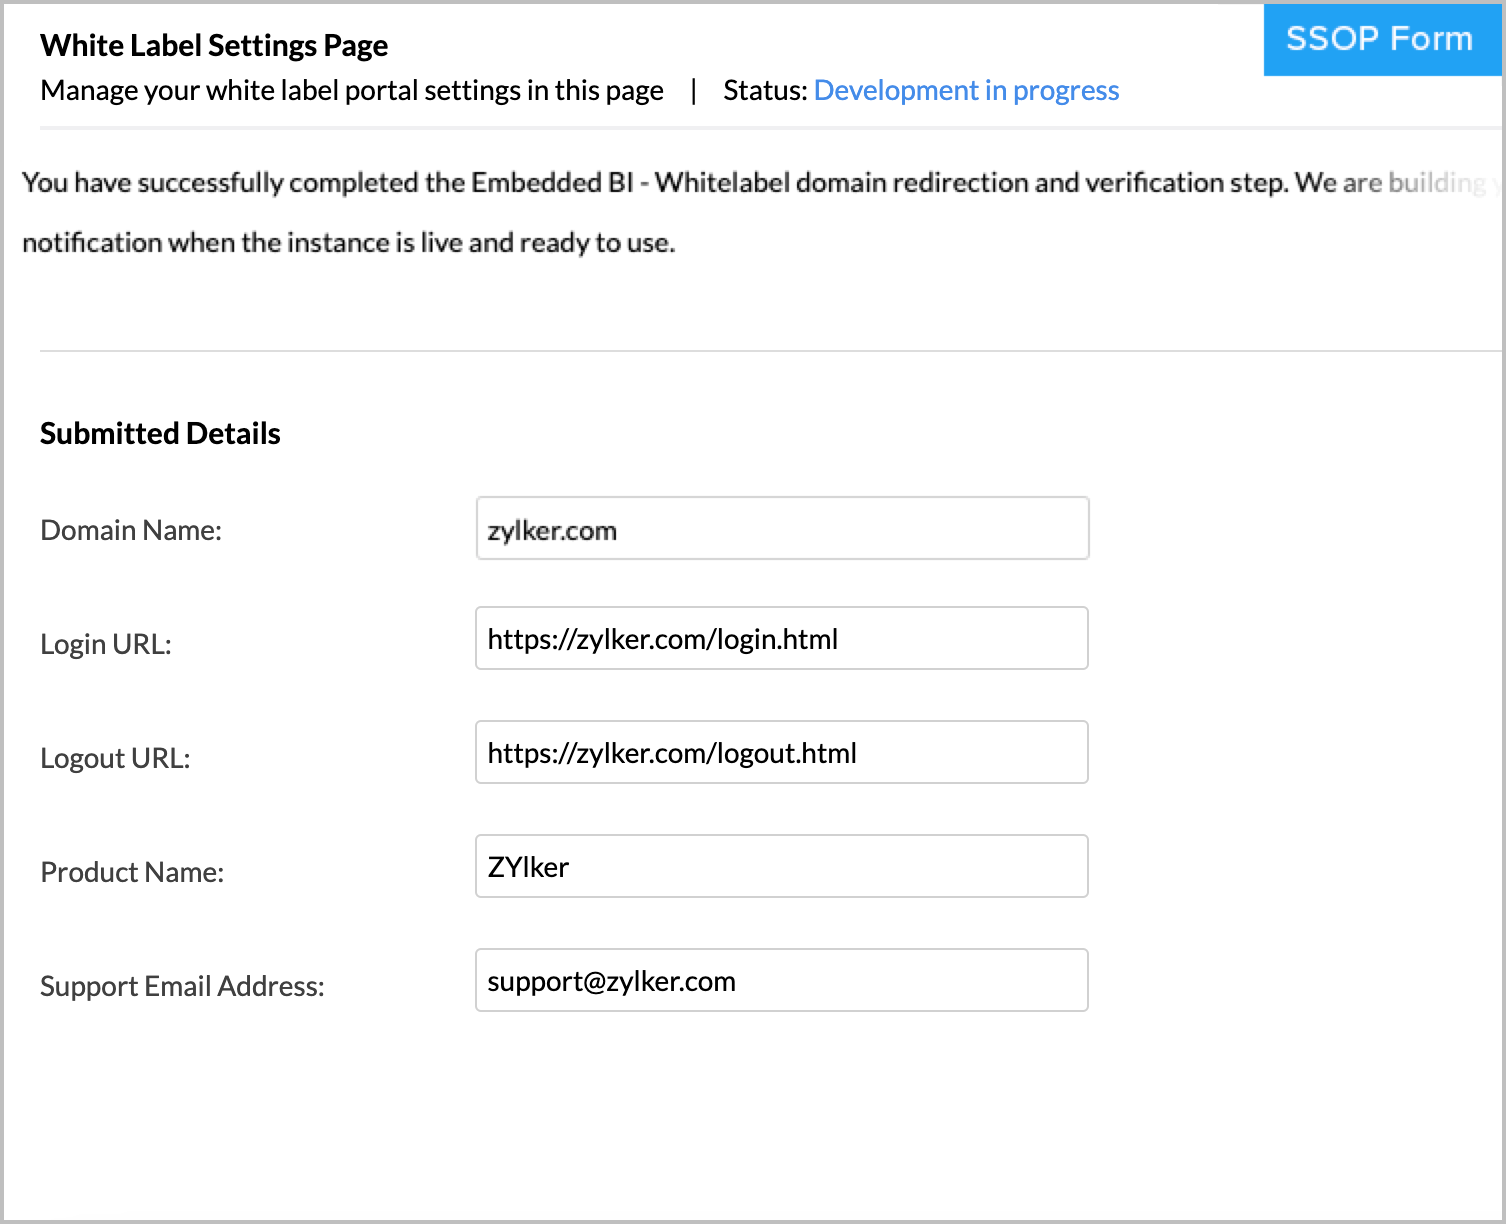
Task: Click the White Label Settings Page heading
Action: tap(214, 46)
